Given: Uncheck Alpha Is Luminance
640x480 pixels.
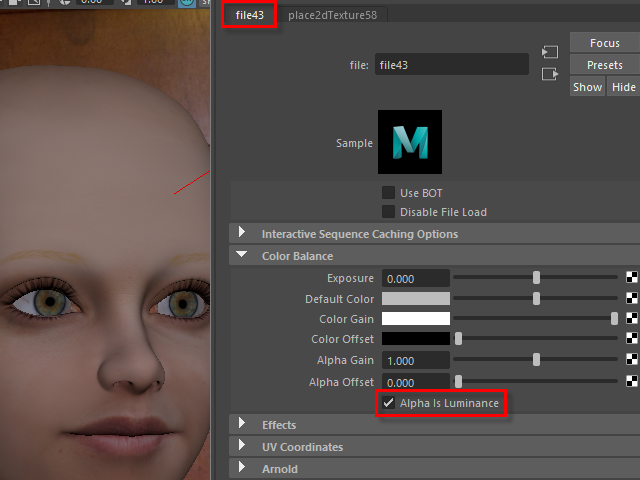Looking at the screenshot, I should (389, 403).
